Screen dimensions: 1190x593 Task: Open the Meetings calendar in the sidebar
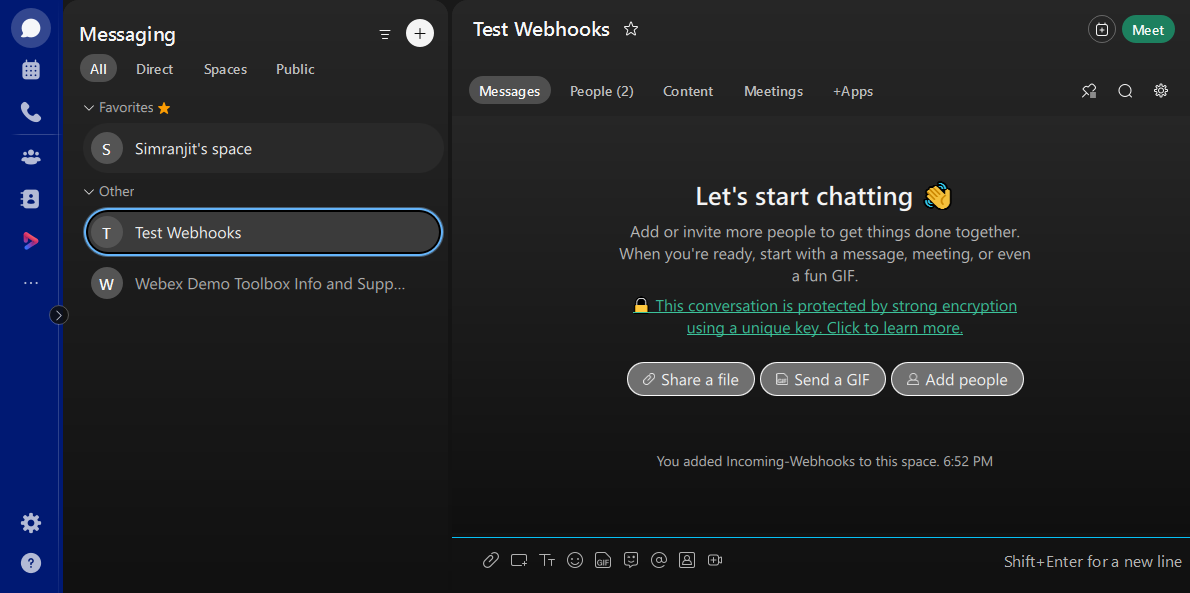(x=30, y=70)
